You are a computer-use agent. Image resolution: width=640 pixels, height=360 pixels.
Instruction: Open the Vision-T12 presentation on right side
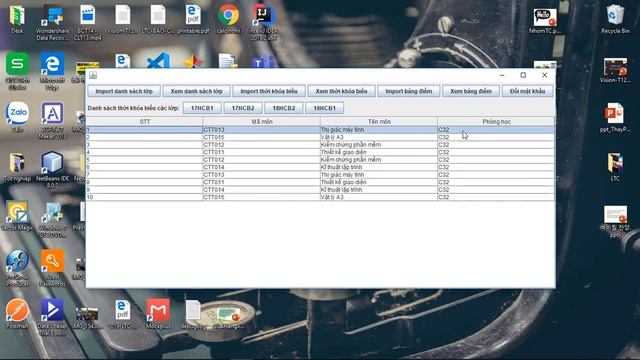[615, 70]
